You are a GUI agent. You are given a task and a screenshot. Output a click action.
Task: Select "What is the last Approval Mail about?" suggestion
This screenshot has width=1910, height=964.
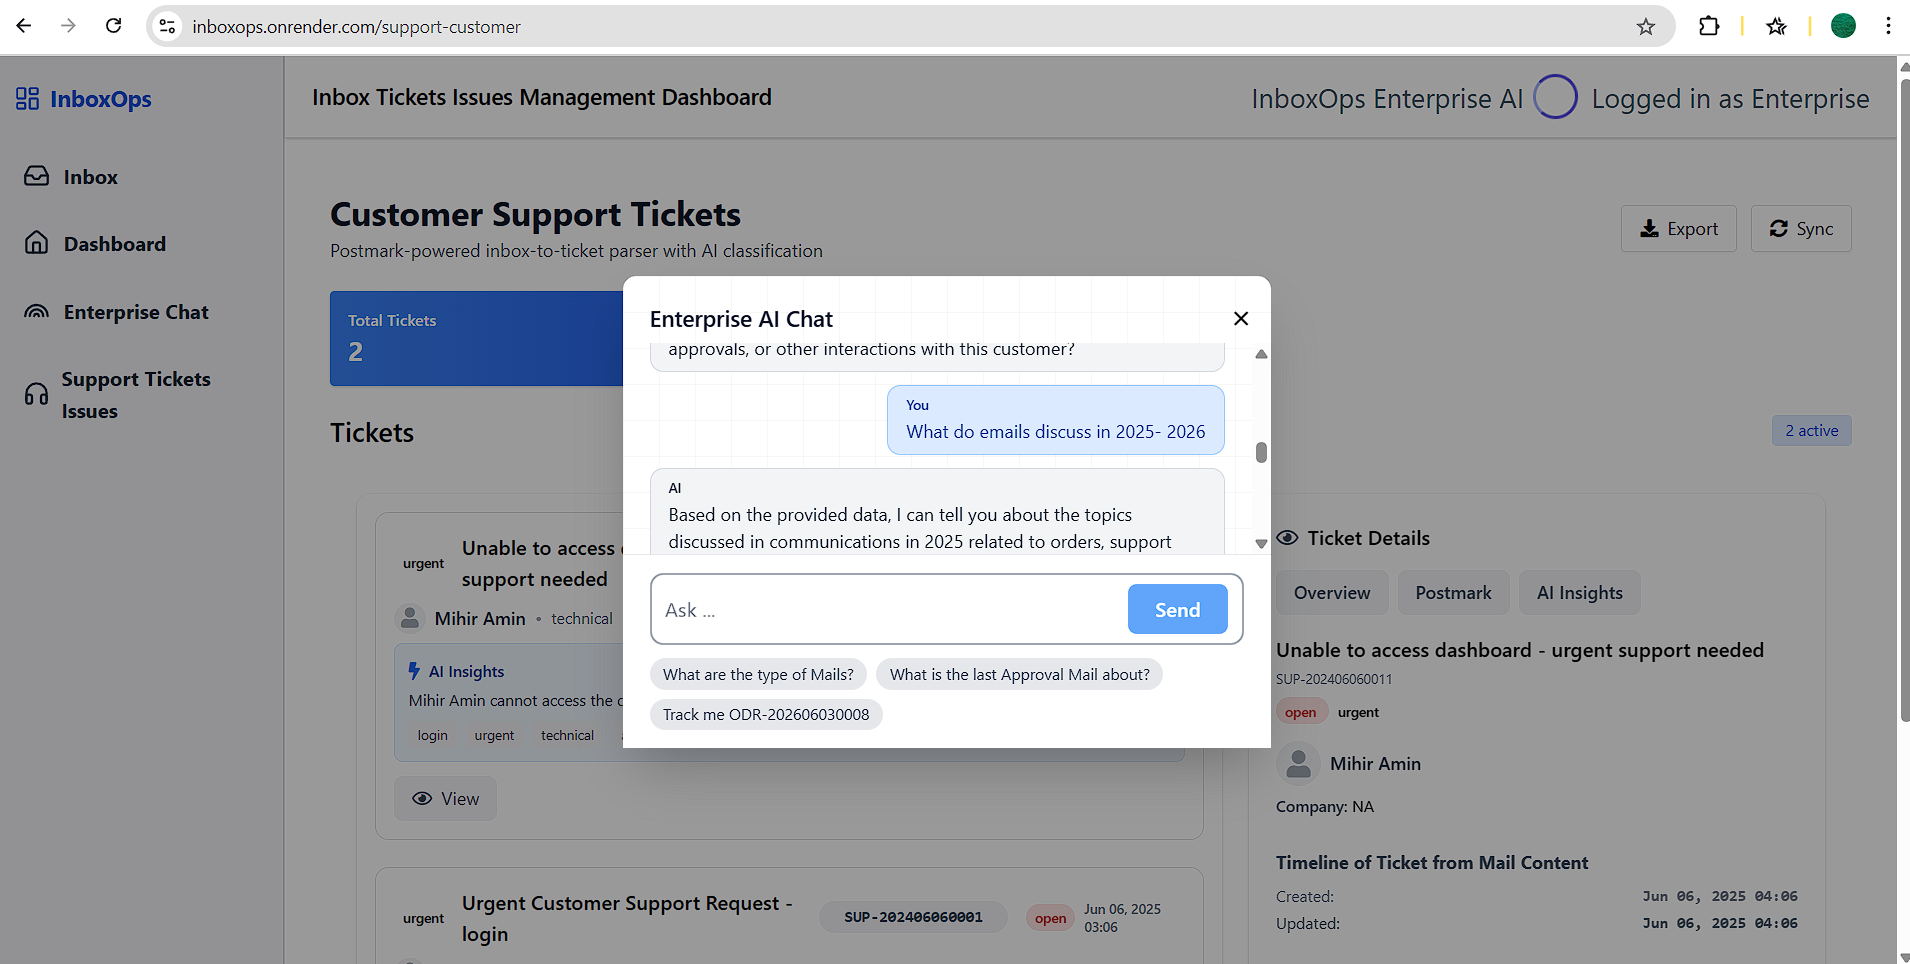click(x=1019, y=674)
